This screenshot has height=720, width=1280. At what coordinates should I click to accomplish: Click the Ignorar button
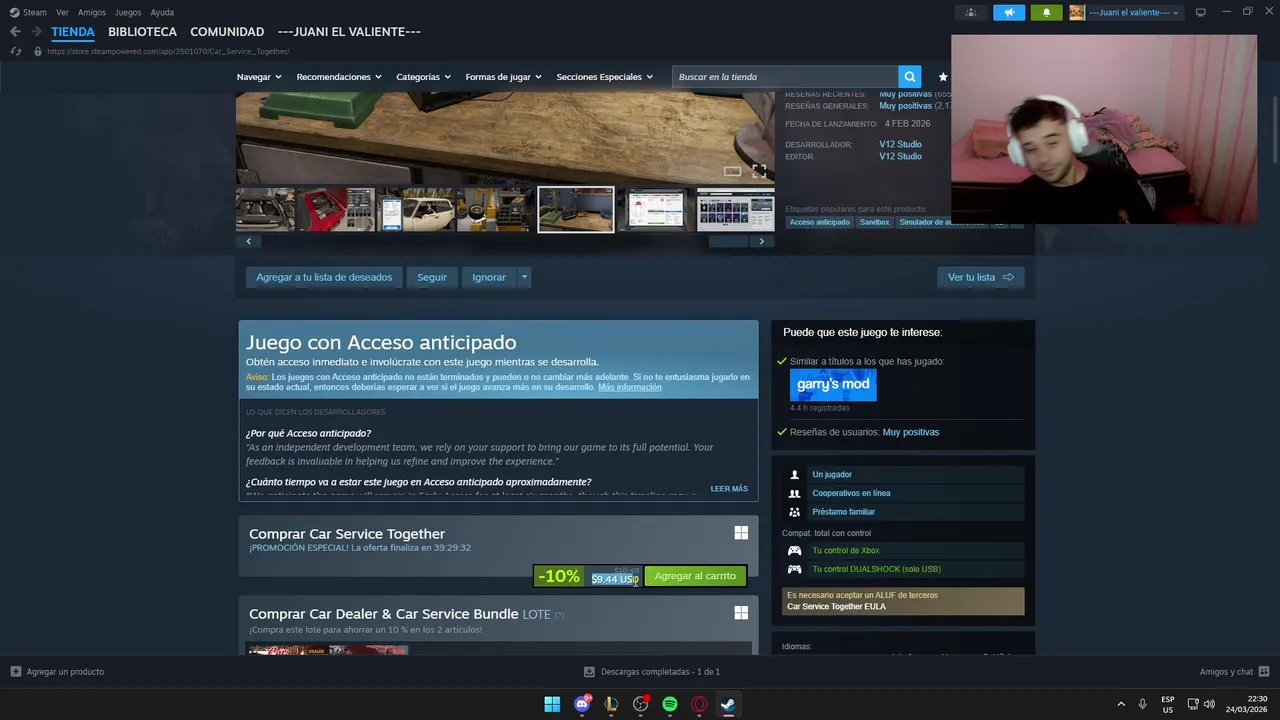click(489, 277)
